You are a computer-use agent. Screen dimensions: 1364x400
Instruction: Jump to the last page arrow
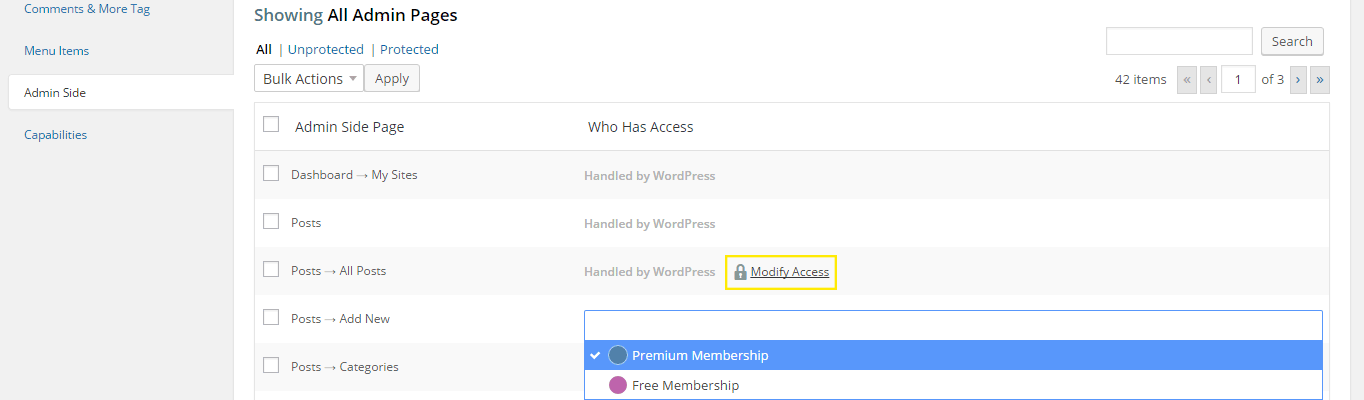(x=1320, y=79)
